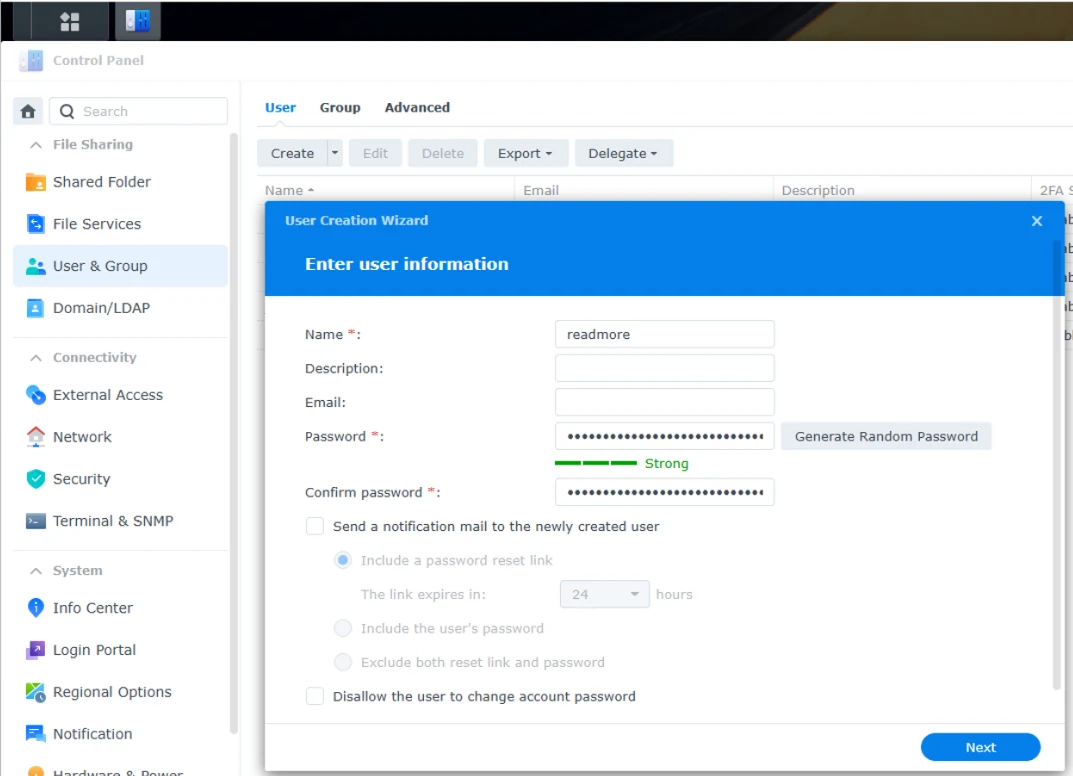Click the Control Panel title icon
This screenshot has width=1073, height=776.
(x=31, y=60)
